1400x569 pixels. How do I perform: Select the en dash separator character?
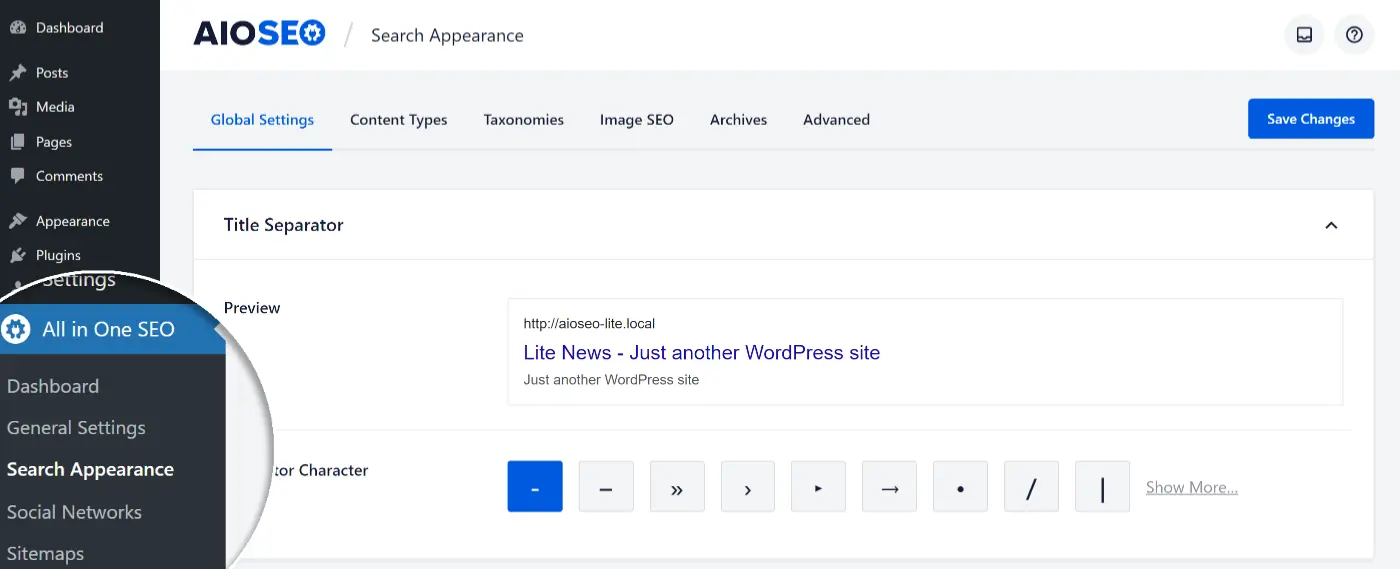[x=606, y=486]
